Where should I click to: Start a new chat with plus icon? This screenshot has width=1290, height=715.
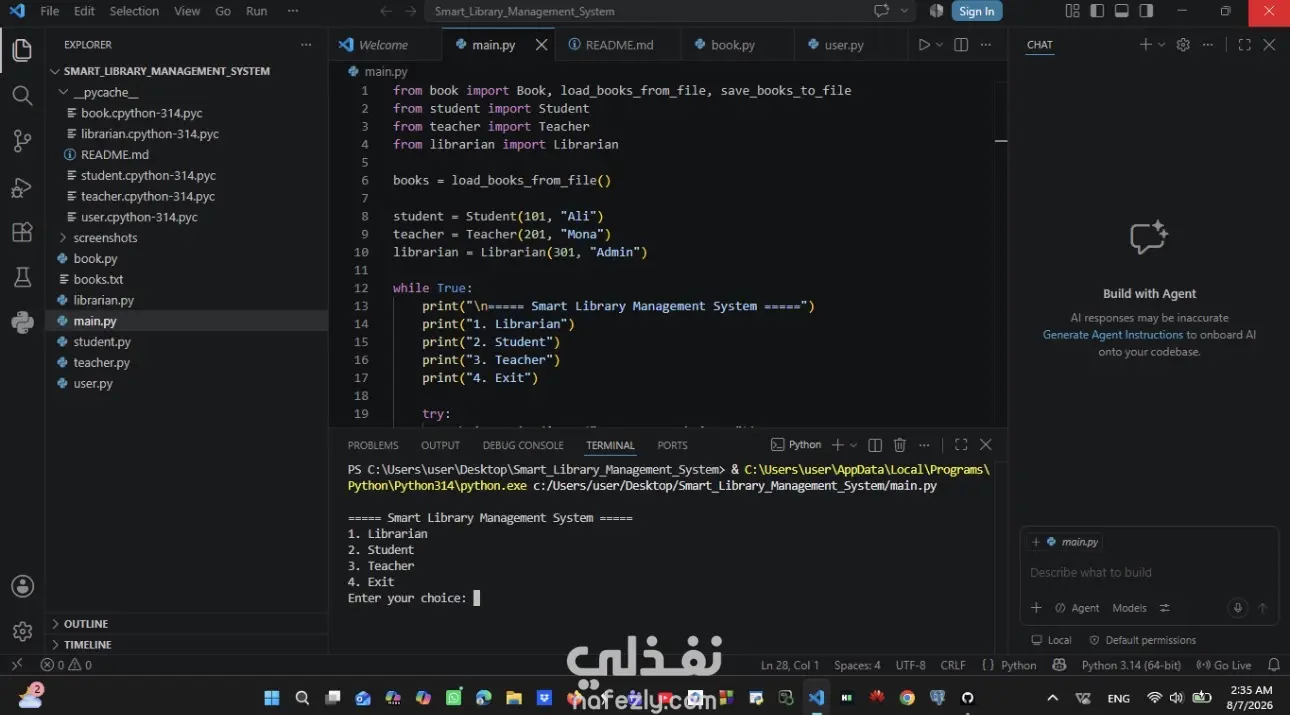[1146, 45]
